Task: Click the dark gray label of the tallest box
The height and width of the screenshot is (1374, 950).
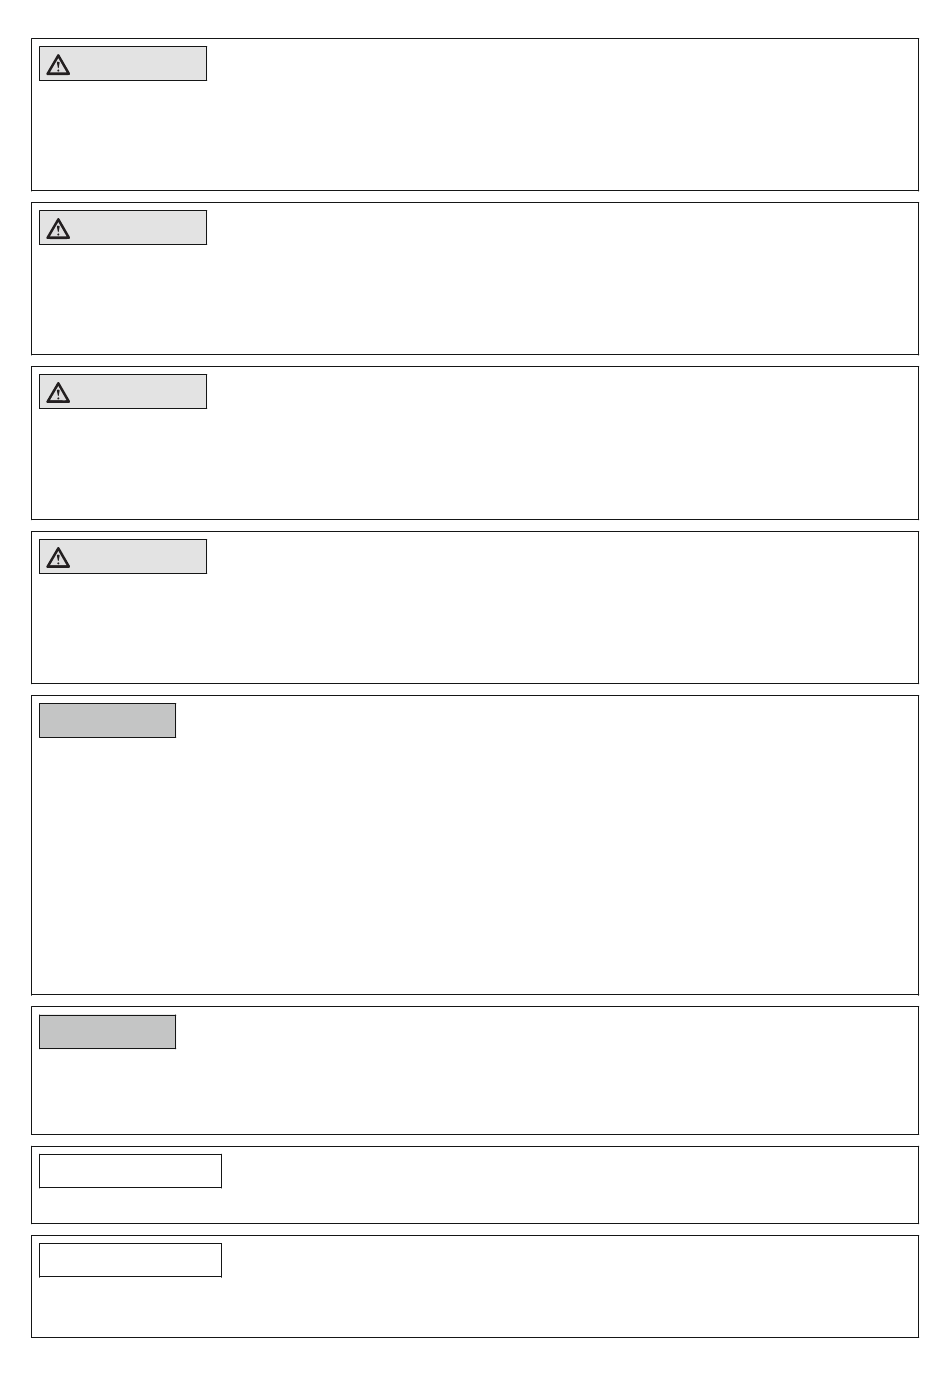Action: click(107, 720)
